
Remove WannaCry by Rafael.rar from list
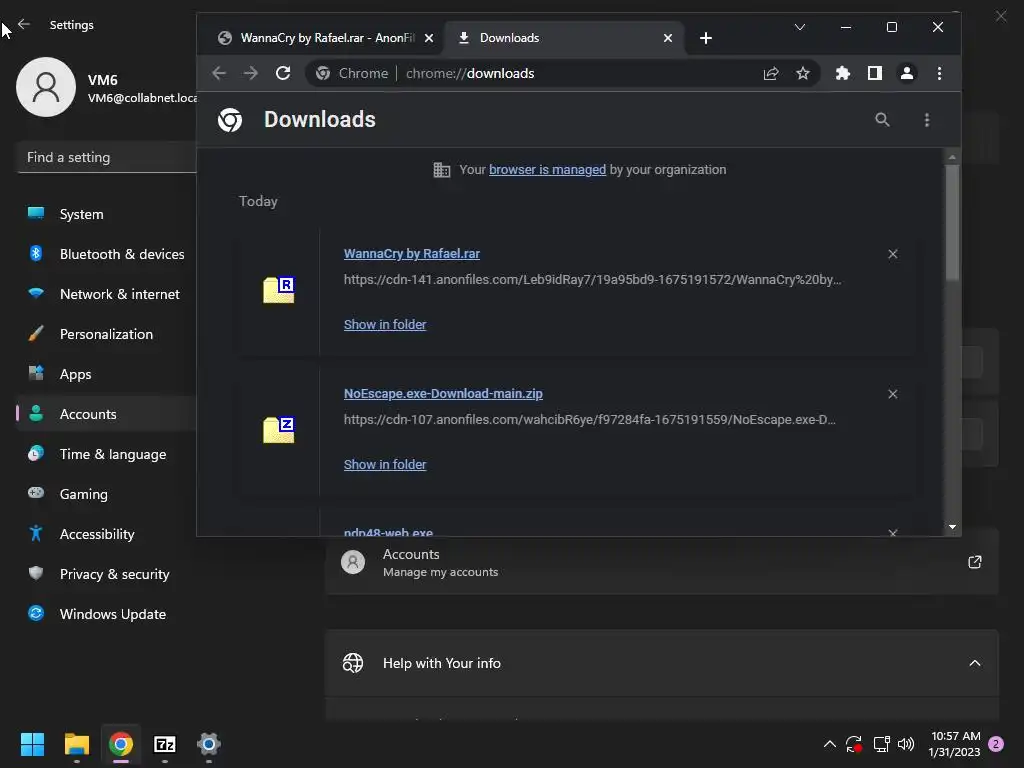(893, 254)
